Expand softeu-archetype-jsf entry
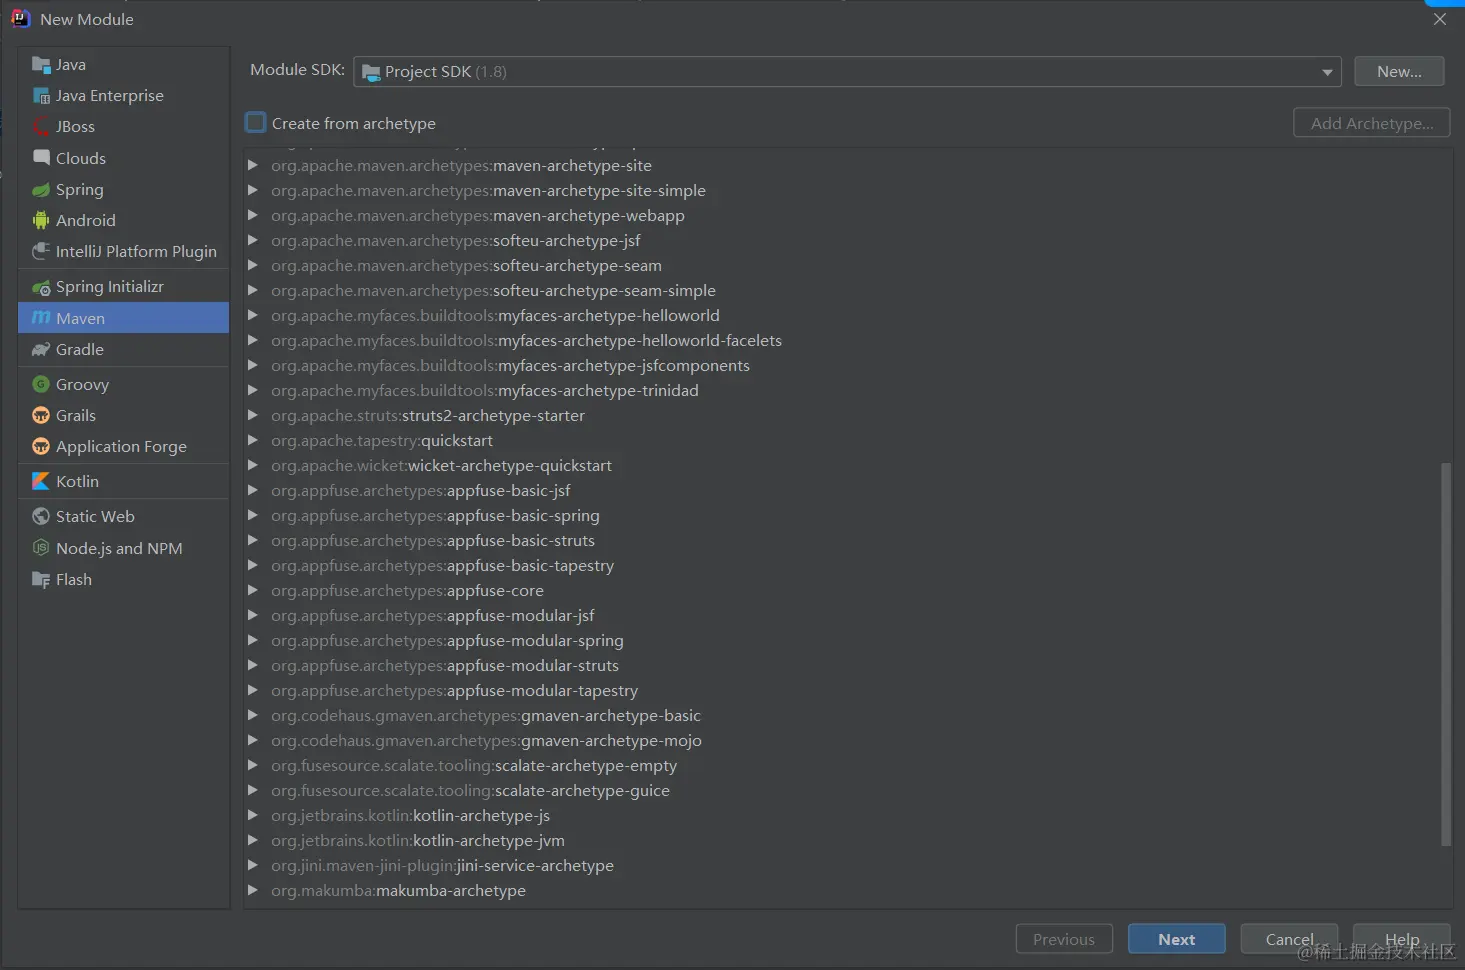This screenshot has height=970, width=1465. pos(253,240)
